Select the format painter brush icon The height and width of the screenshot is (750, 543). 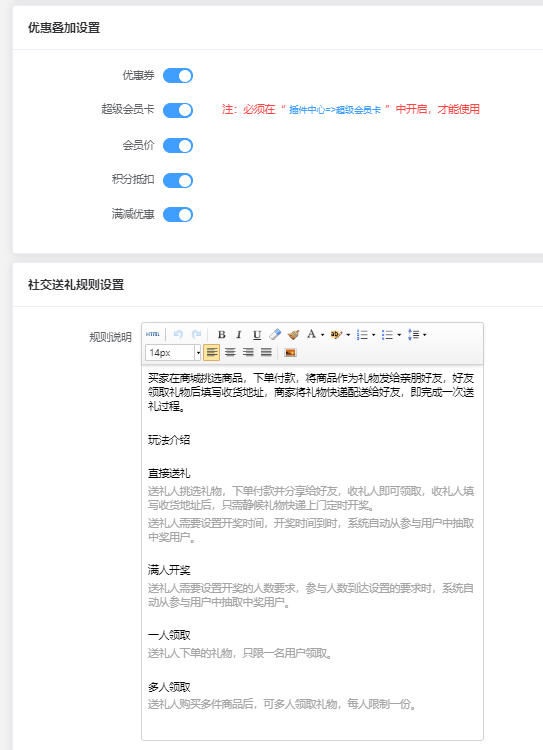tap(293, 334)
